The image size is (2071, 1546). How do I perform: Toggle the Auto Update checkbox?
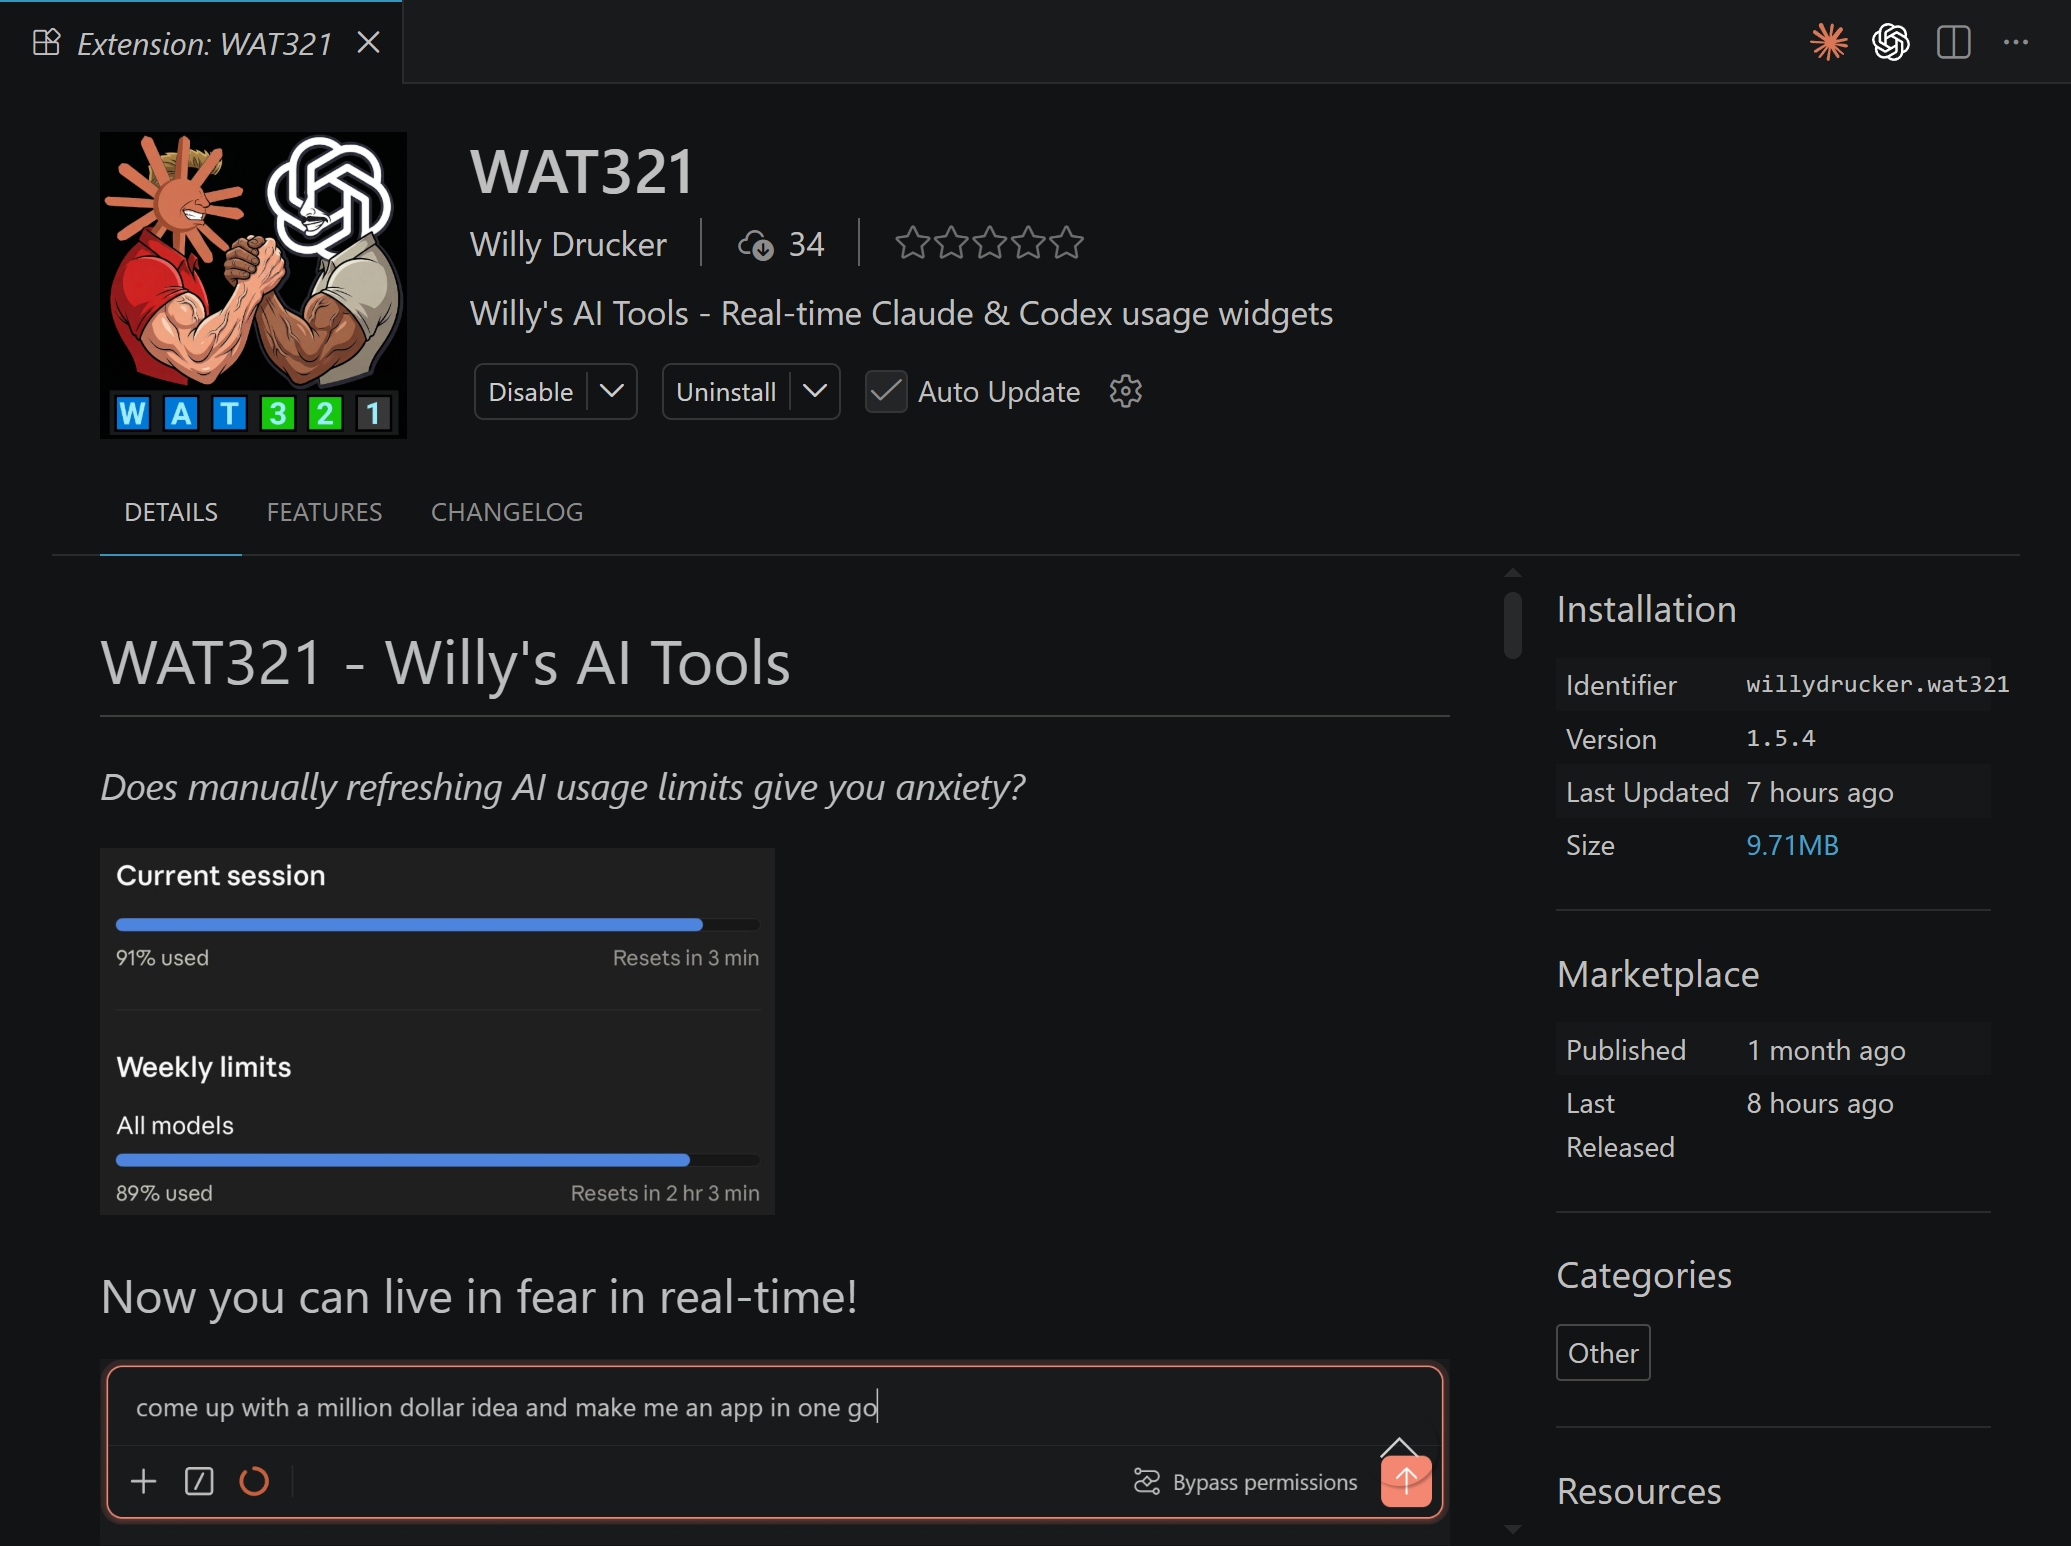click(886, 391)
